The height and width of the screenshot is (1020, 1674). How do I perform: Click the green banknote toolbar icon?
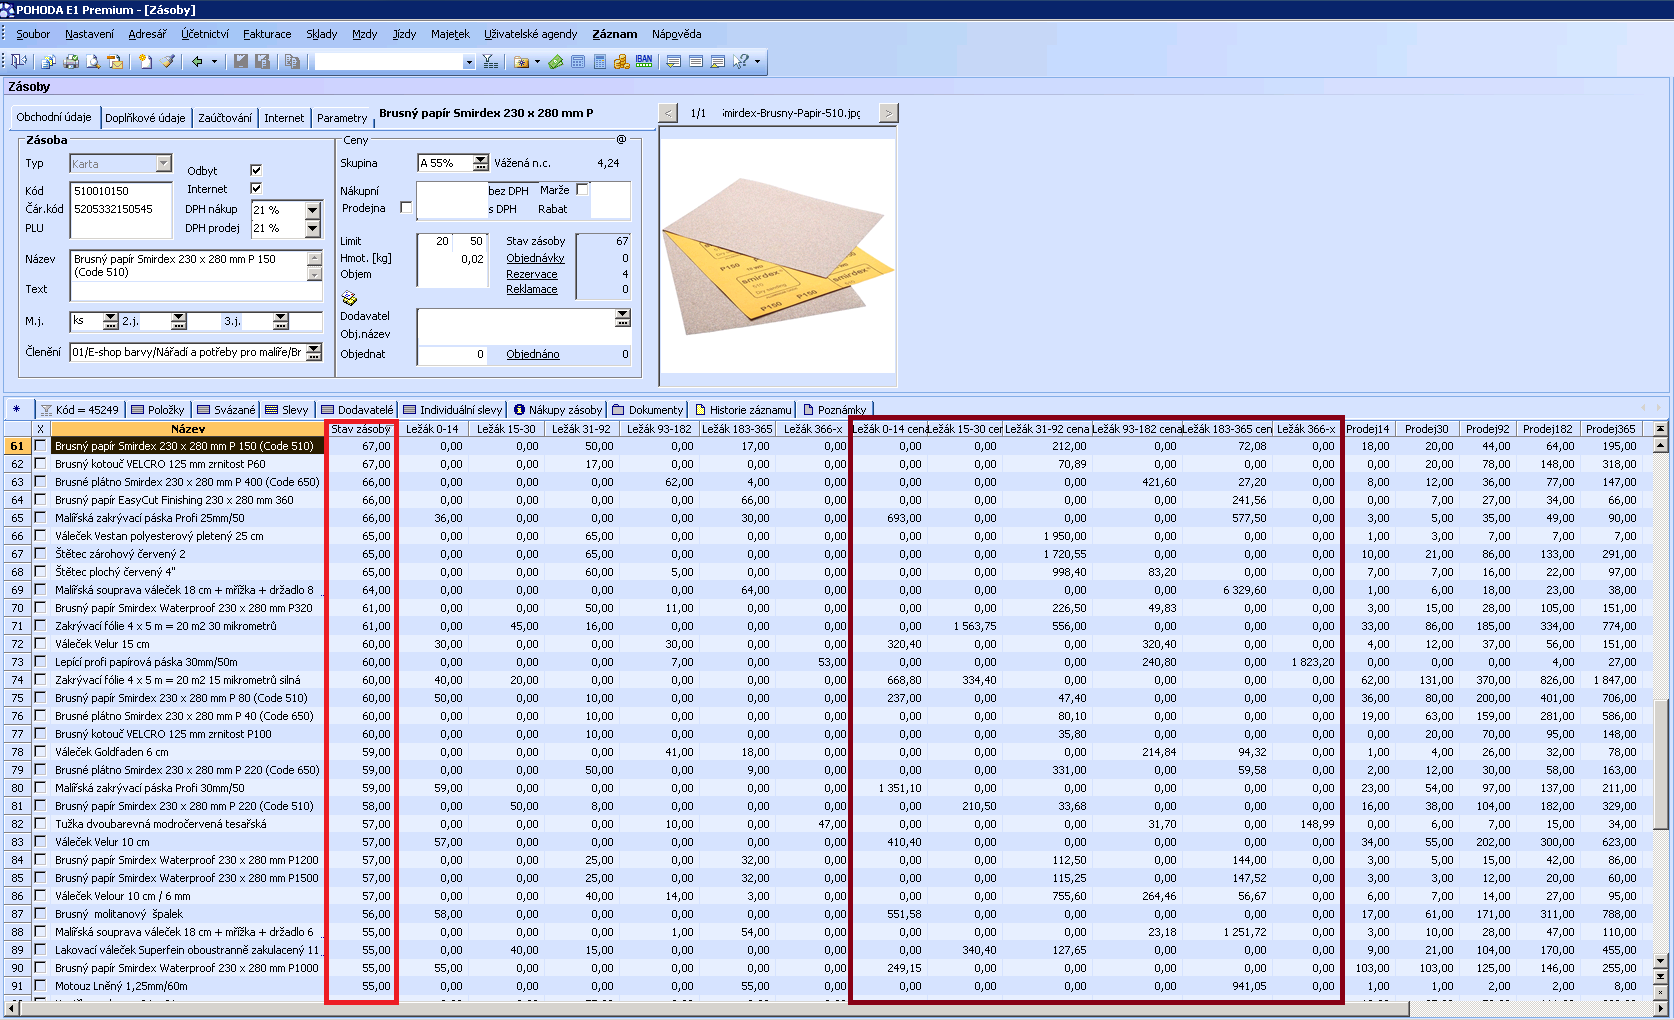click(556, 61)
